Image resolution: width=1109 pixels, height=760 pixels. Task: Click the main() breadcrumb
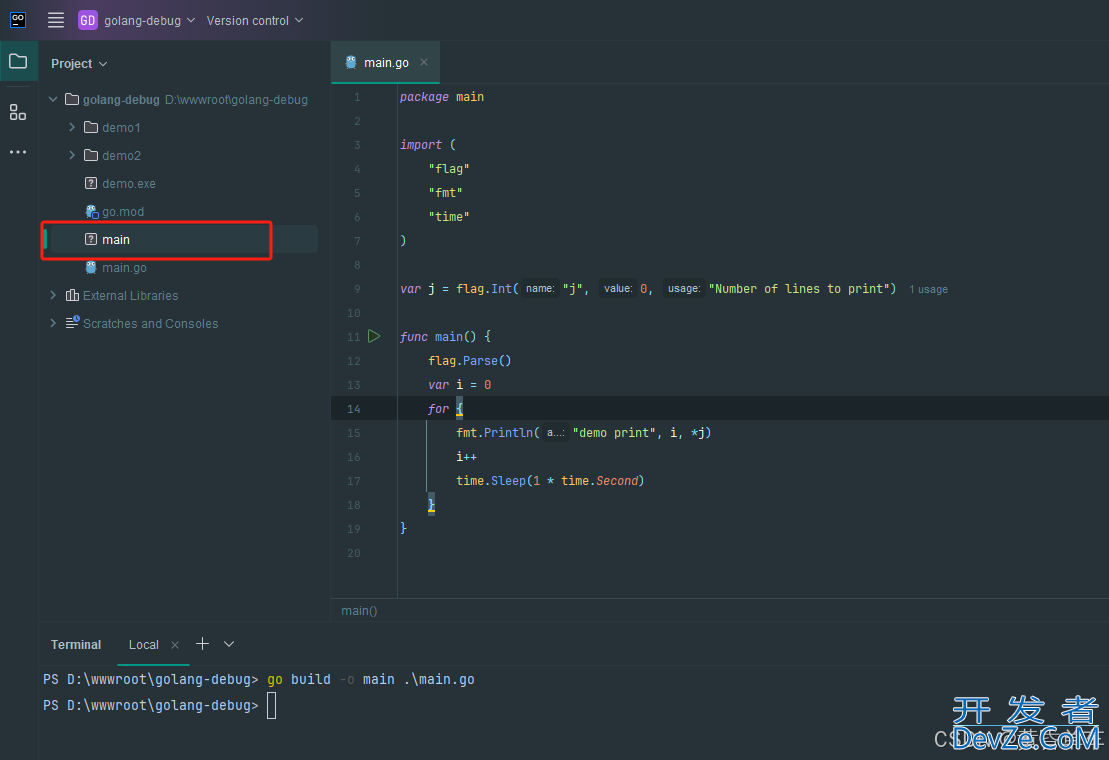tap(359, 611)
